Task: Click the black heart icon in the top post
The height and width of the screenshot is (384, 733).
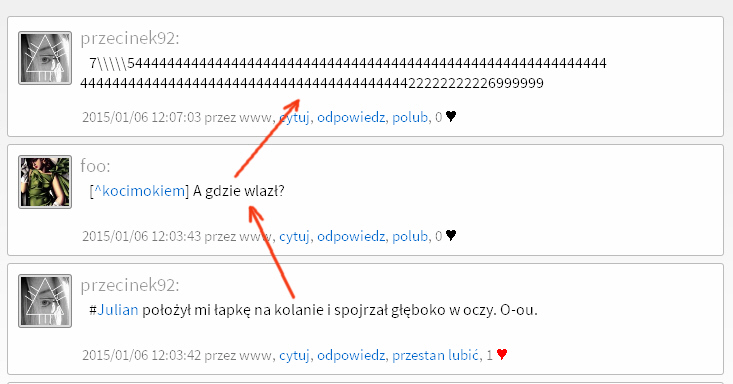Action: pos(451,116)
